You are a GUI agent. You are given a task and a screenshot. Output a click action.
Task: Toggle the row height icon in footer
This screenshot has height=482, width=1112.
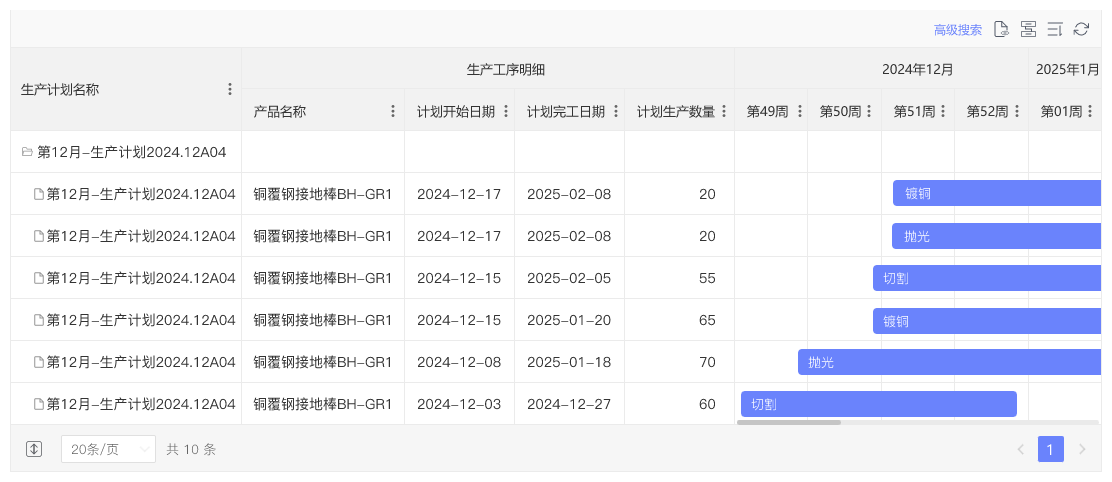[34, 449]
